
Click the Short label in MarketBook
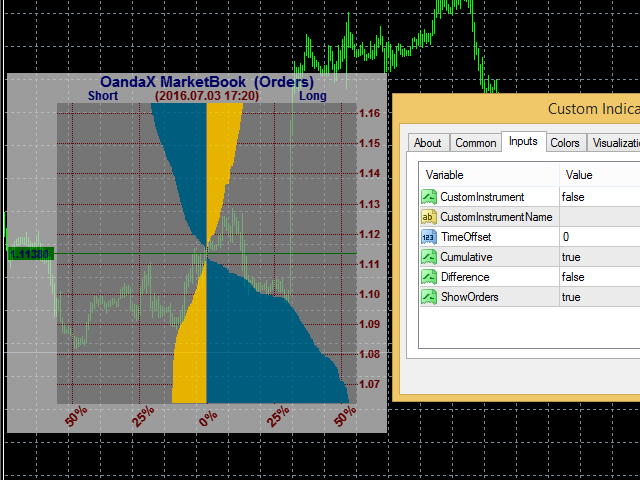(103, 96)
